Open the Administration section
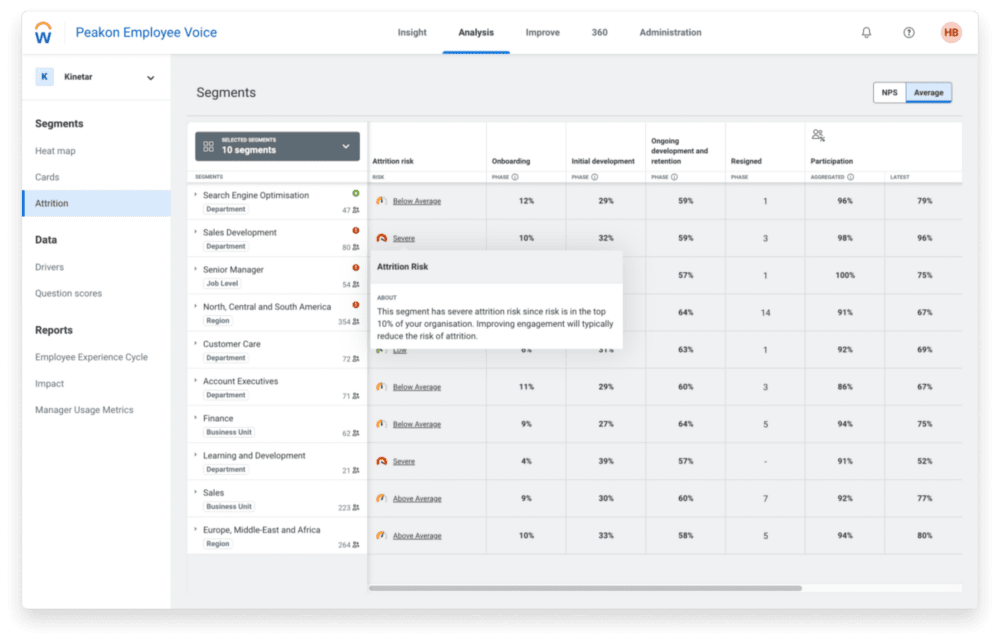Viewport: 1000px width, 642px height. click(x=670, y=32)
